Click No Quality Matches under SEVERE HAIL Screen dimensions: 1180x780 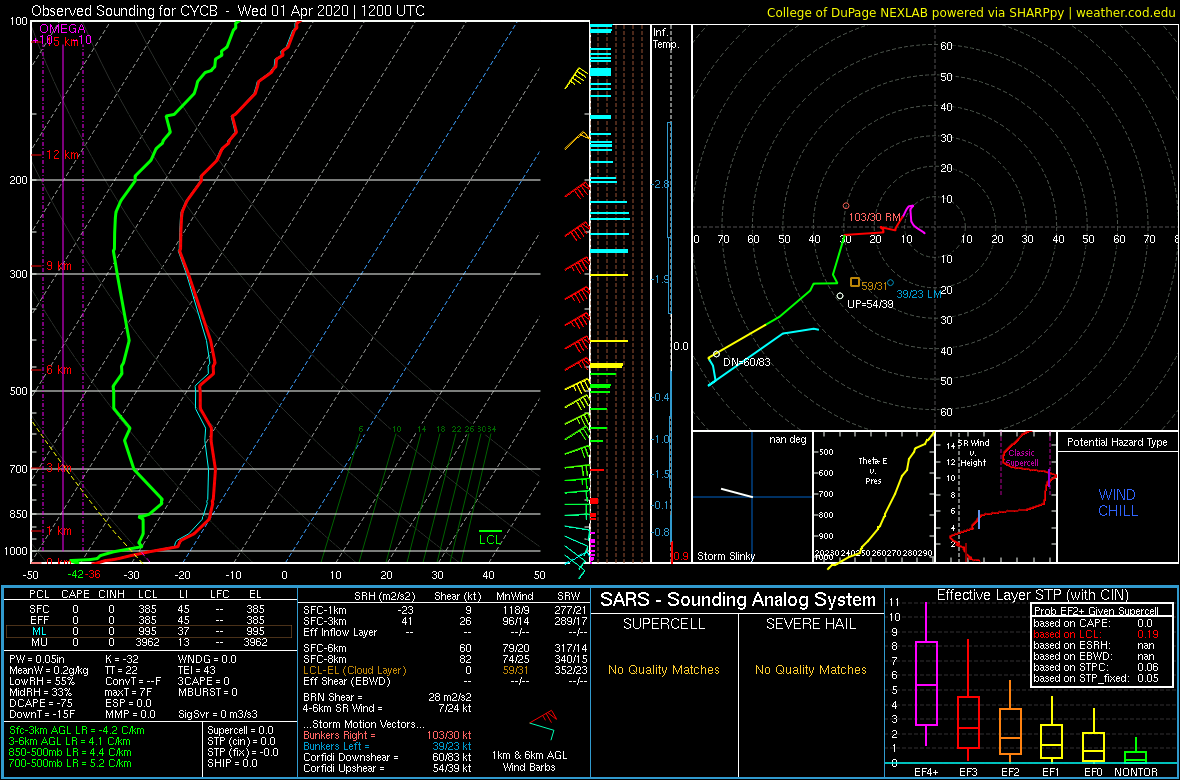coord(810,669)
